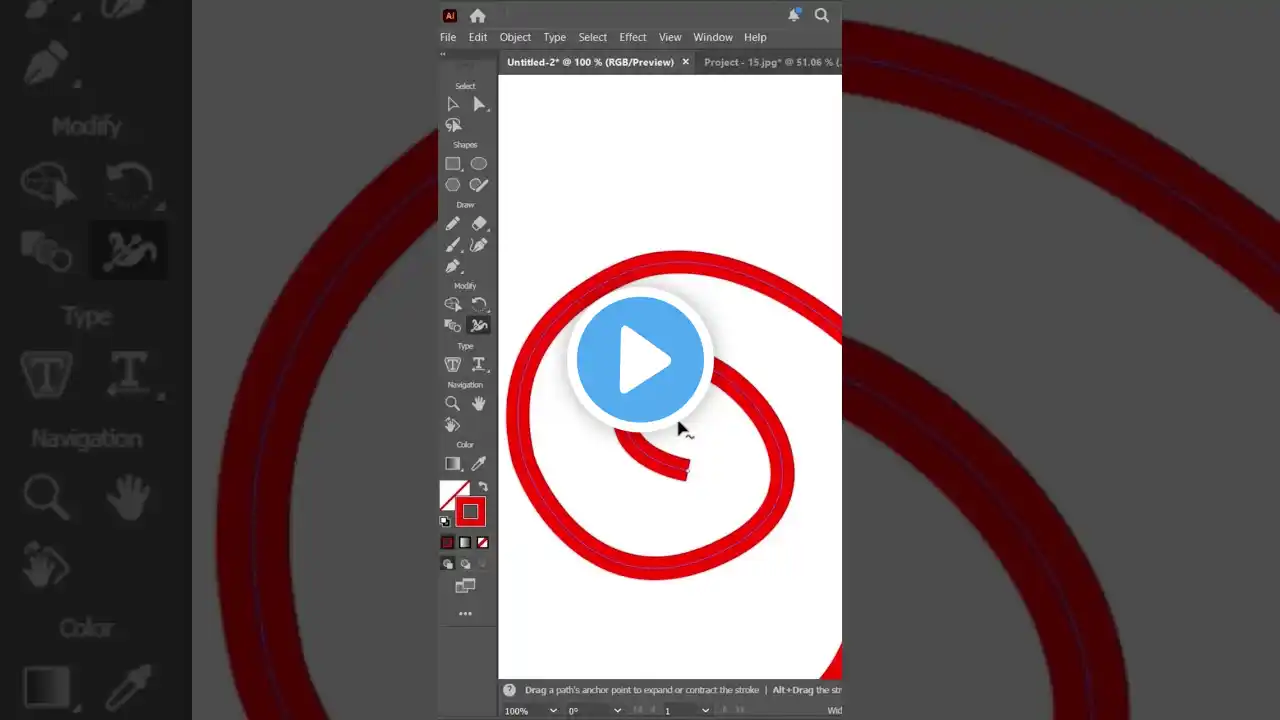1280x720 pixels.
Task: Switch to the Project - 15.jpg tab
Action: [x=770, y=62]
